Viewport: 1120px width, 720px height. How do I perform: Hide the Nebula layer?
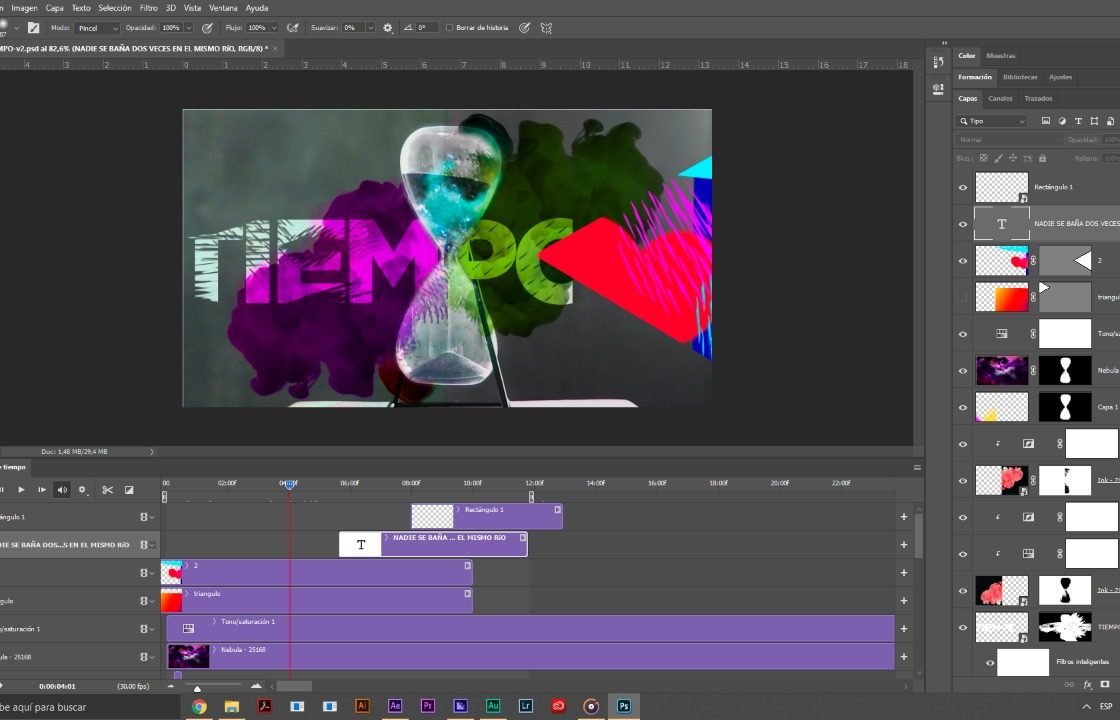click(x=962, y=371)
